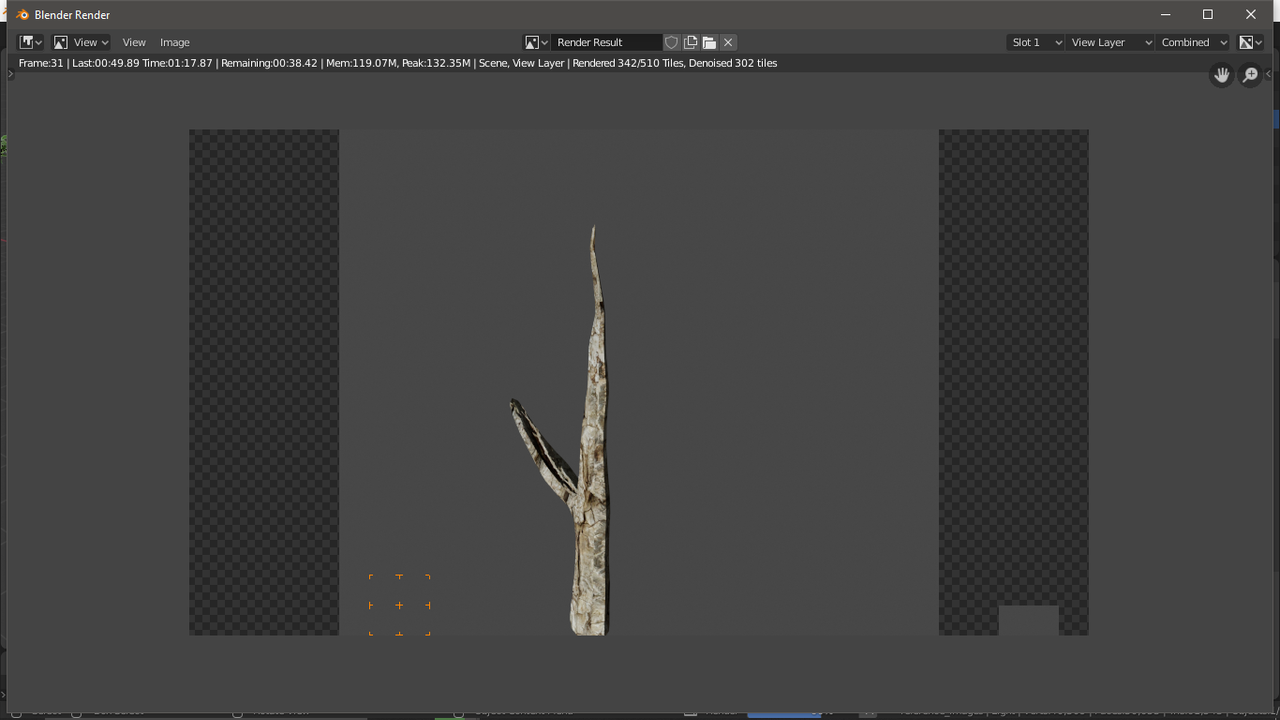Screen dimensions: 1280x720
Task: Click the display channels image icon
Action: pos(1247,42)
